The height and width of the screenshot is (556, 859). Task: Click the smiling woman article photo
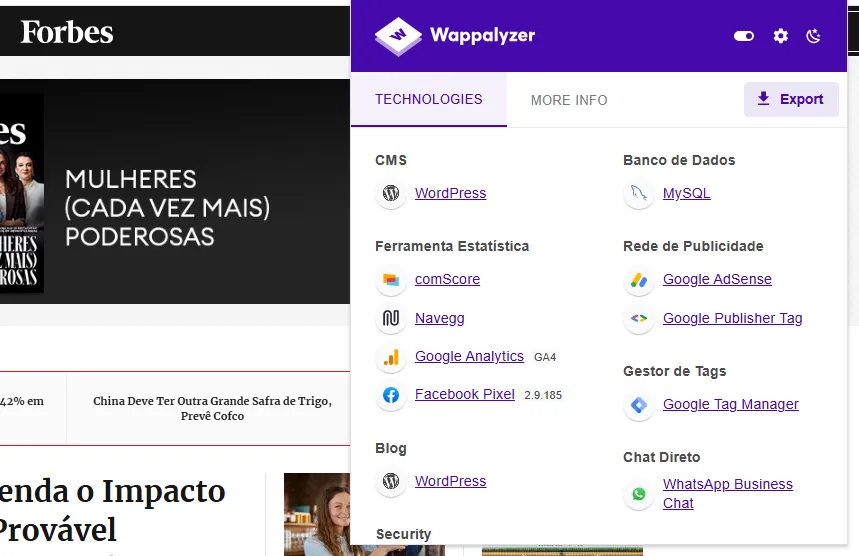click(x=317, y=514)
